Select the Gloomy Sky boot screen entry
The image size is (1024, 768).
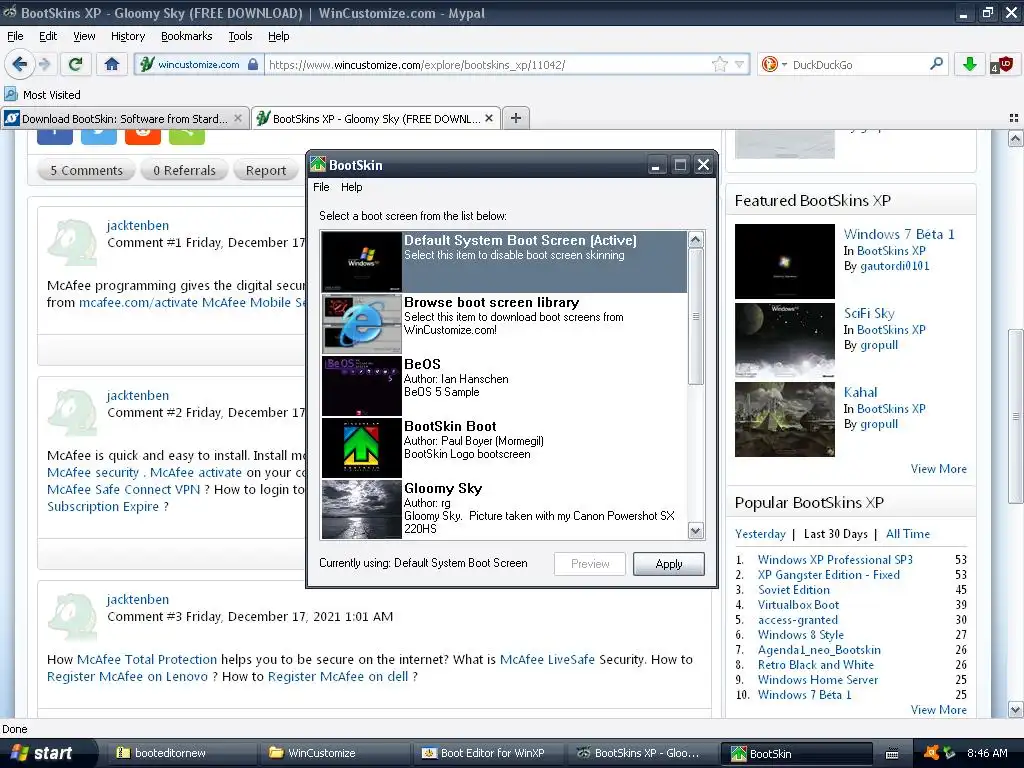(x=504, y=509)
